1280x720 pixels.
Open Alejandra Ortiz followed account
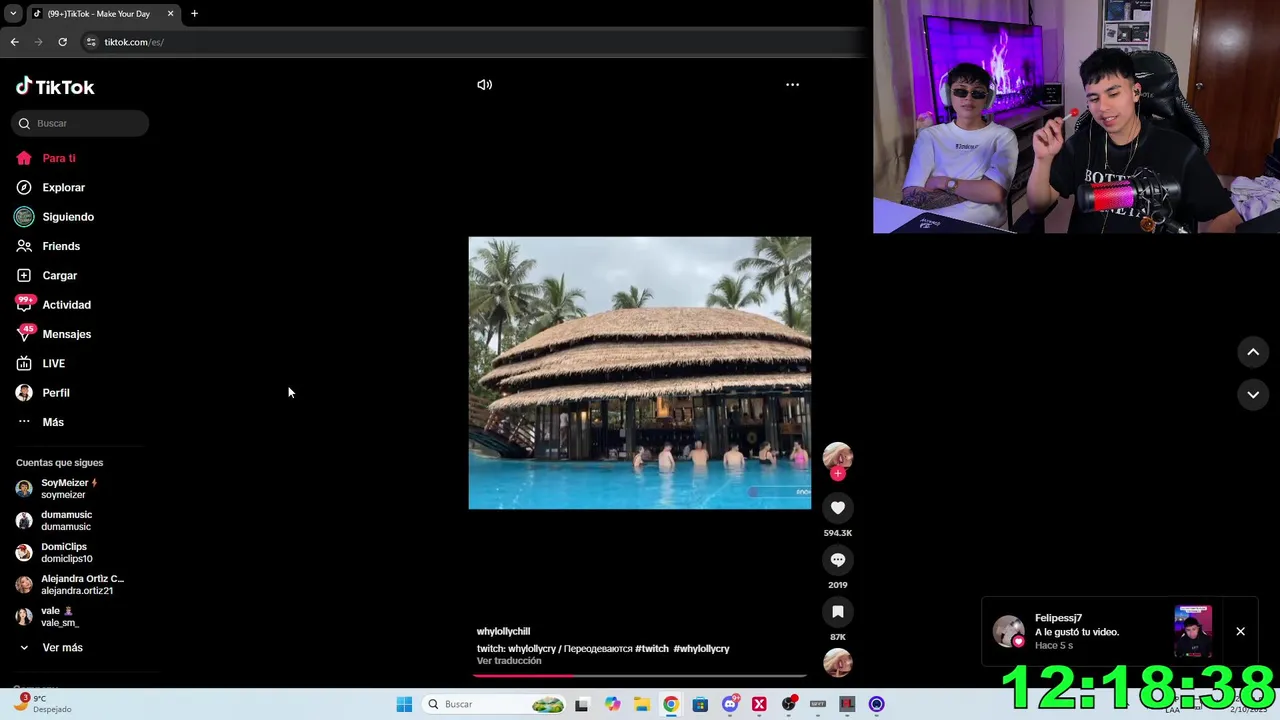click(x=70, y=585)
